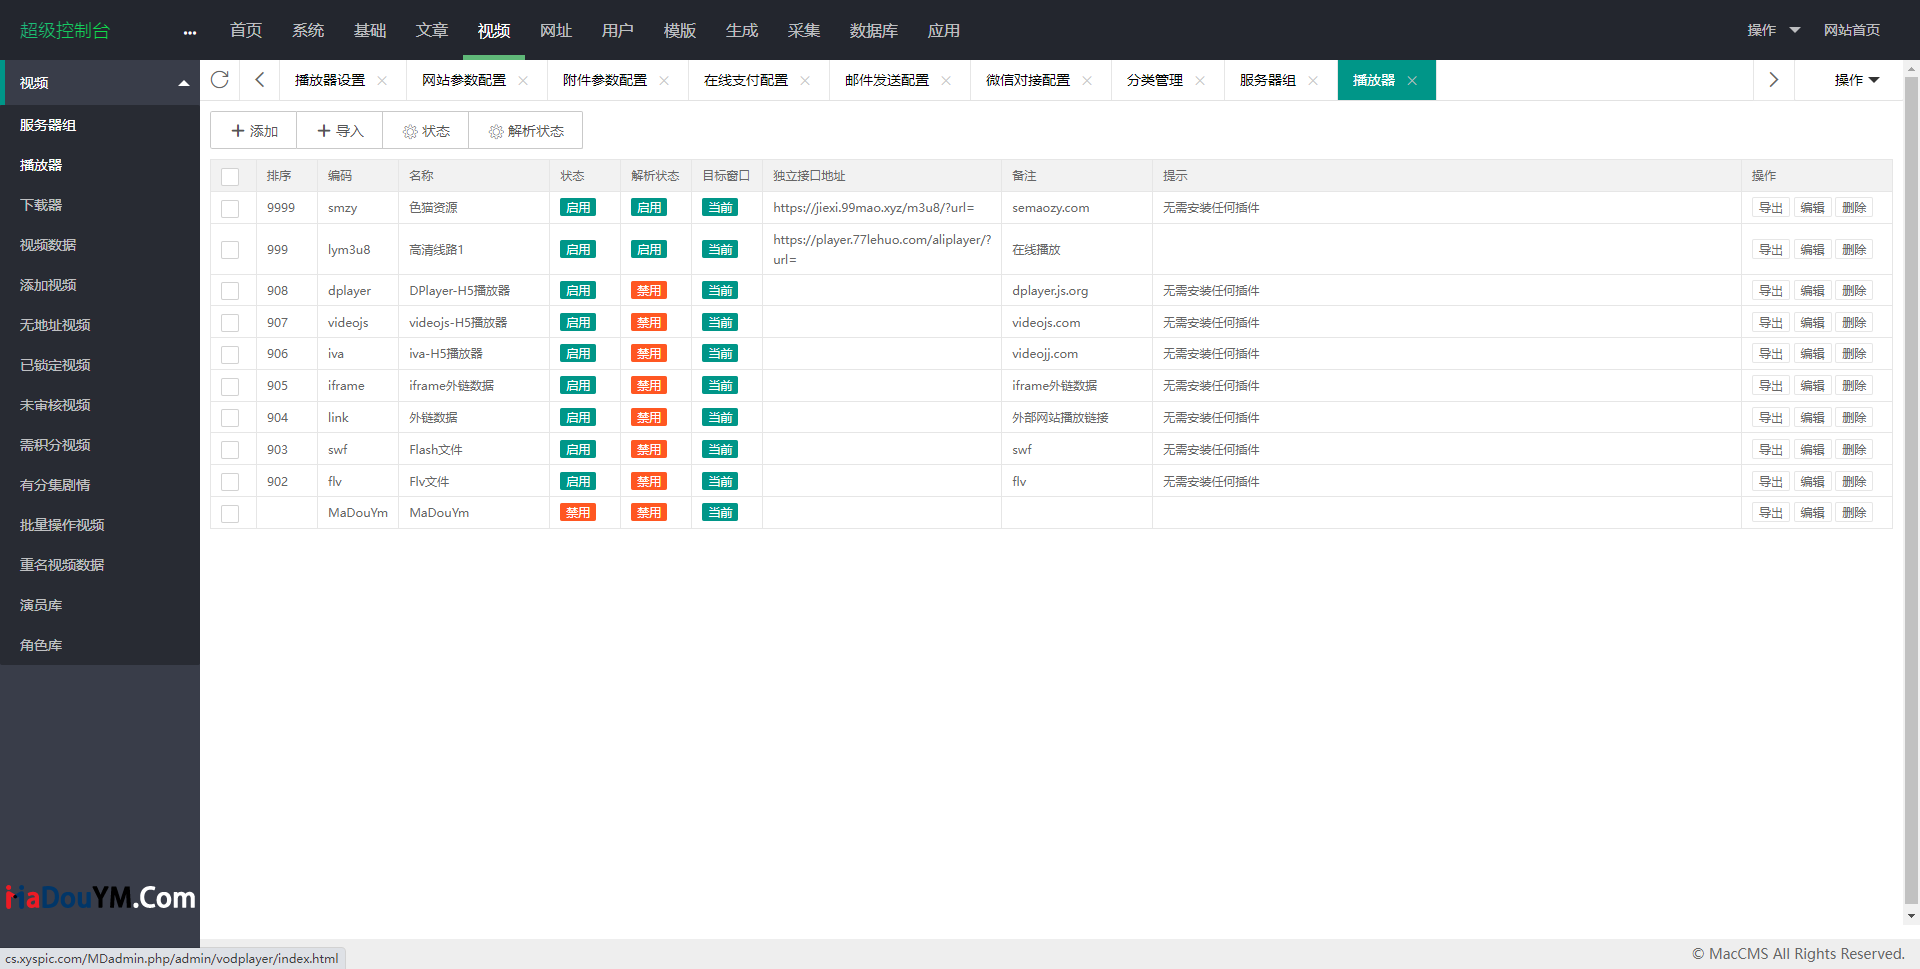Screen dimensions: 1920x969
Task: Click the 解析状态 gear button
Action: pos(526,131)
